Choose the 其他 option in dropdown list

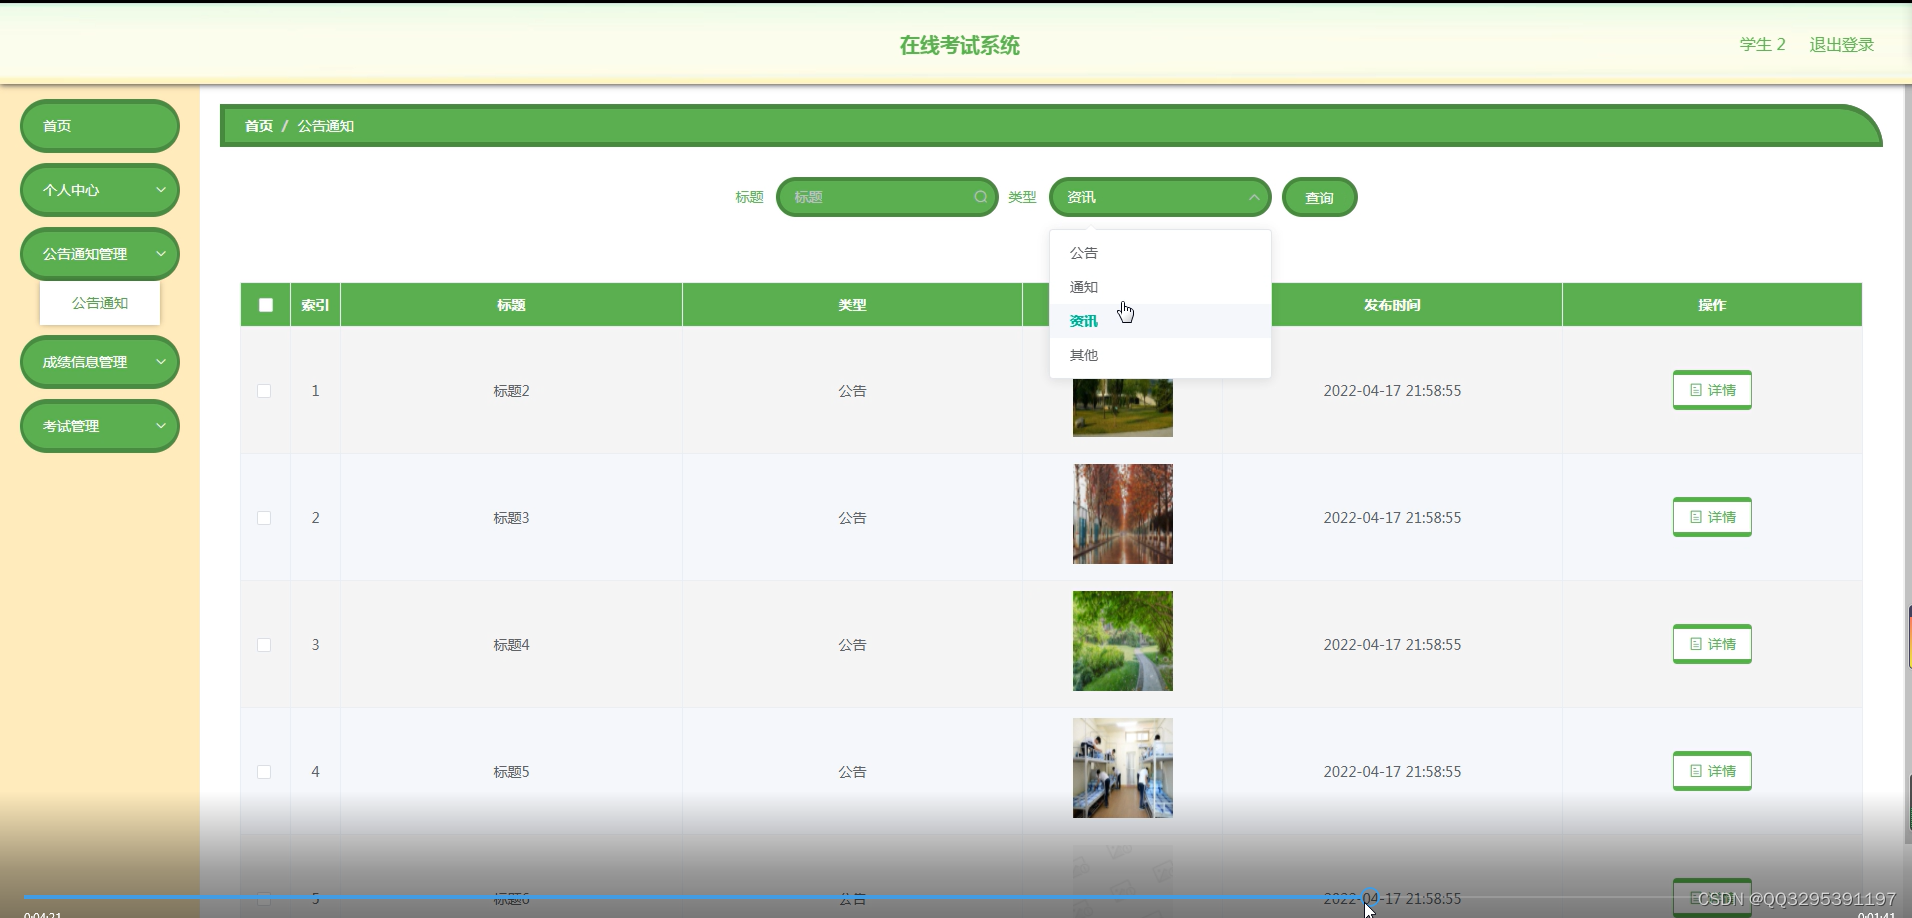(x=1160, y=355)
